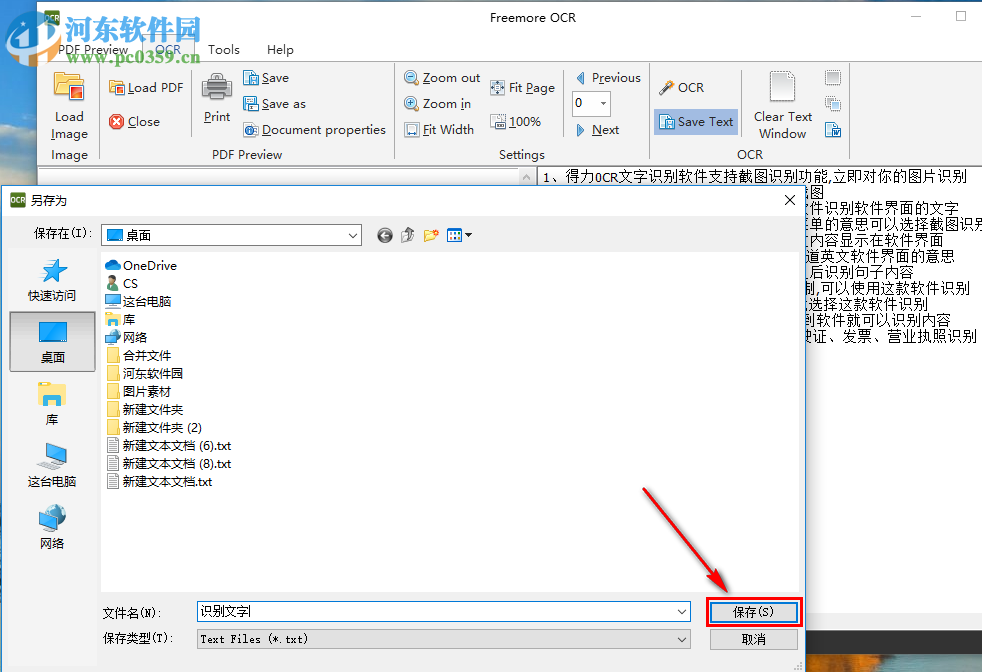The width and height of the screenshot is (982, 672).
Task: Open the page number dropdown
Action: 603,103
